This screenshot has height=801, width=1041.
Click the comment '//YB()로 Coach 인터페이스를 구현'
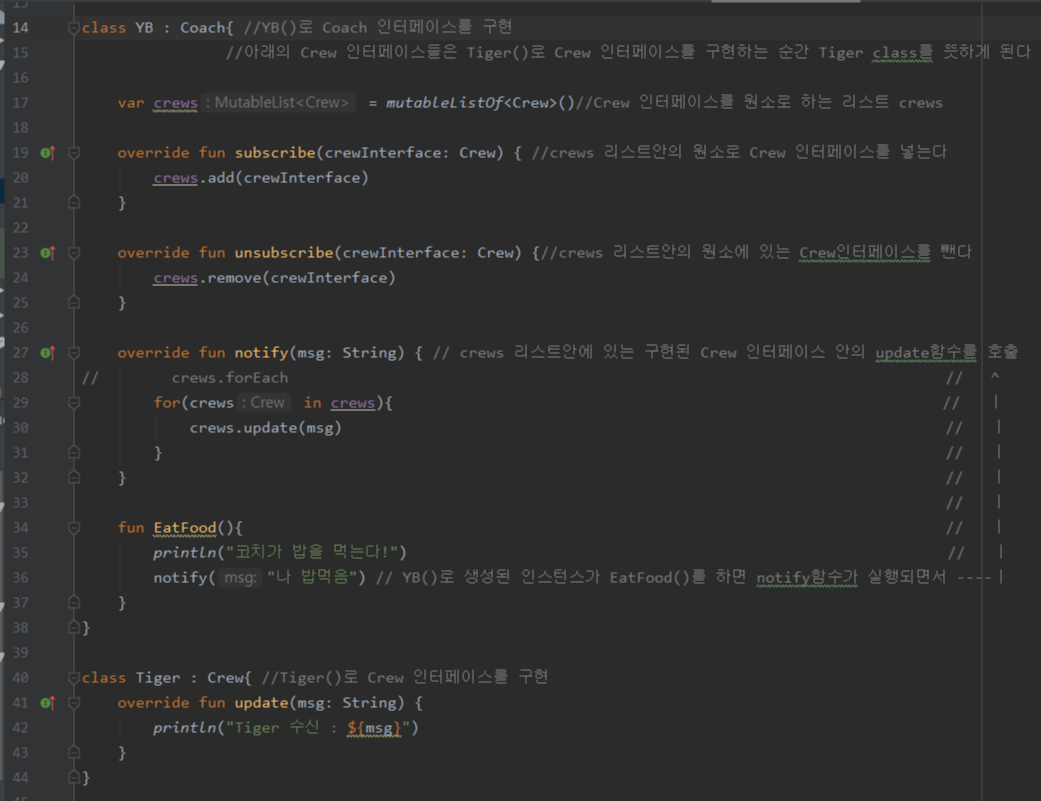378,27
